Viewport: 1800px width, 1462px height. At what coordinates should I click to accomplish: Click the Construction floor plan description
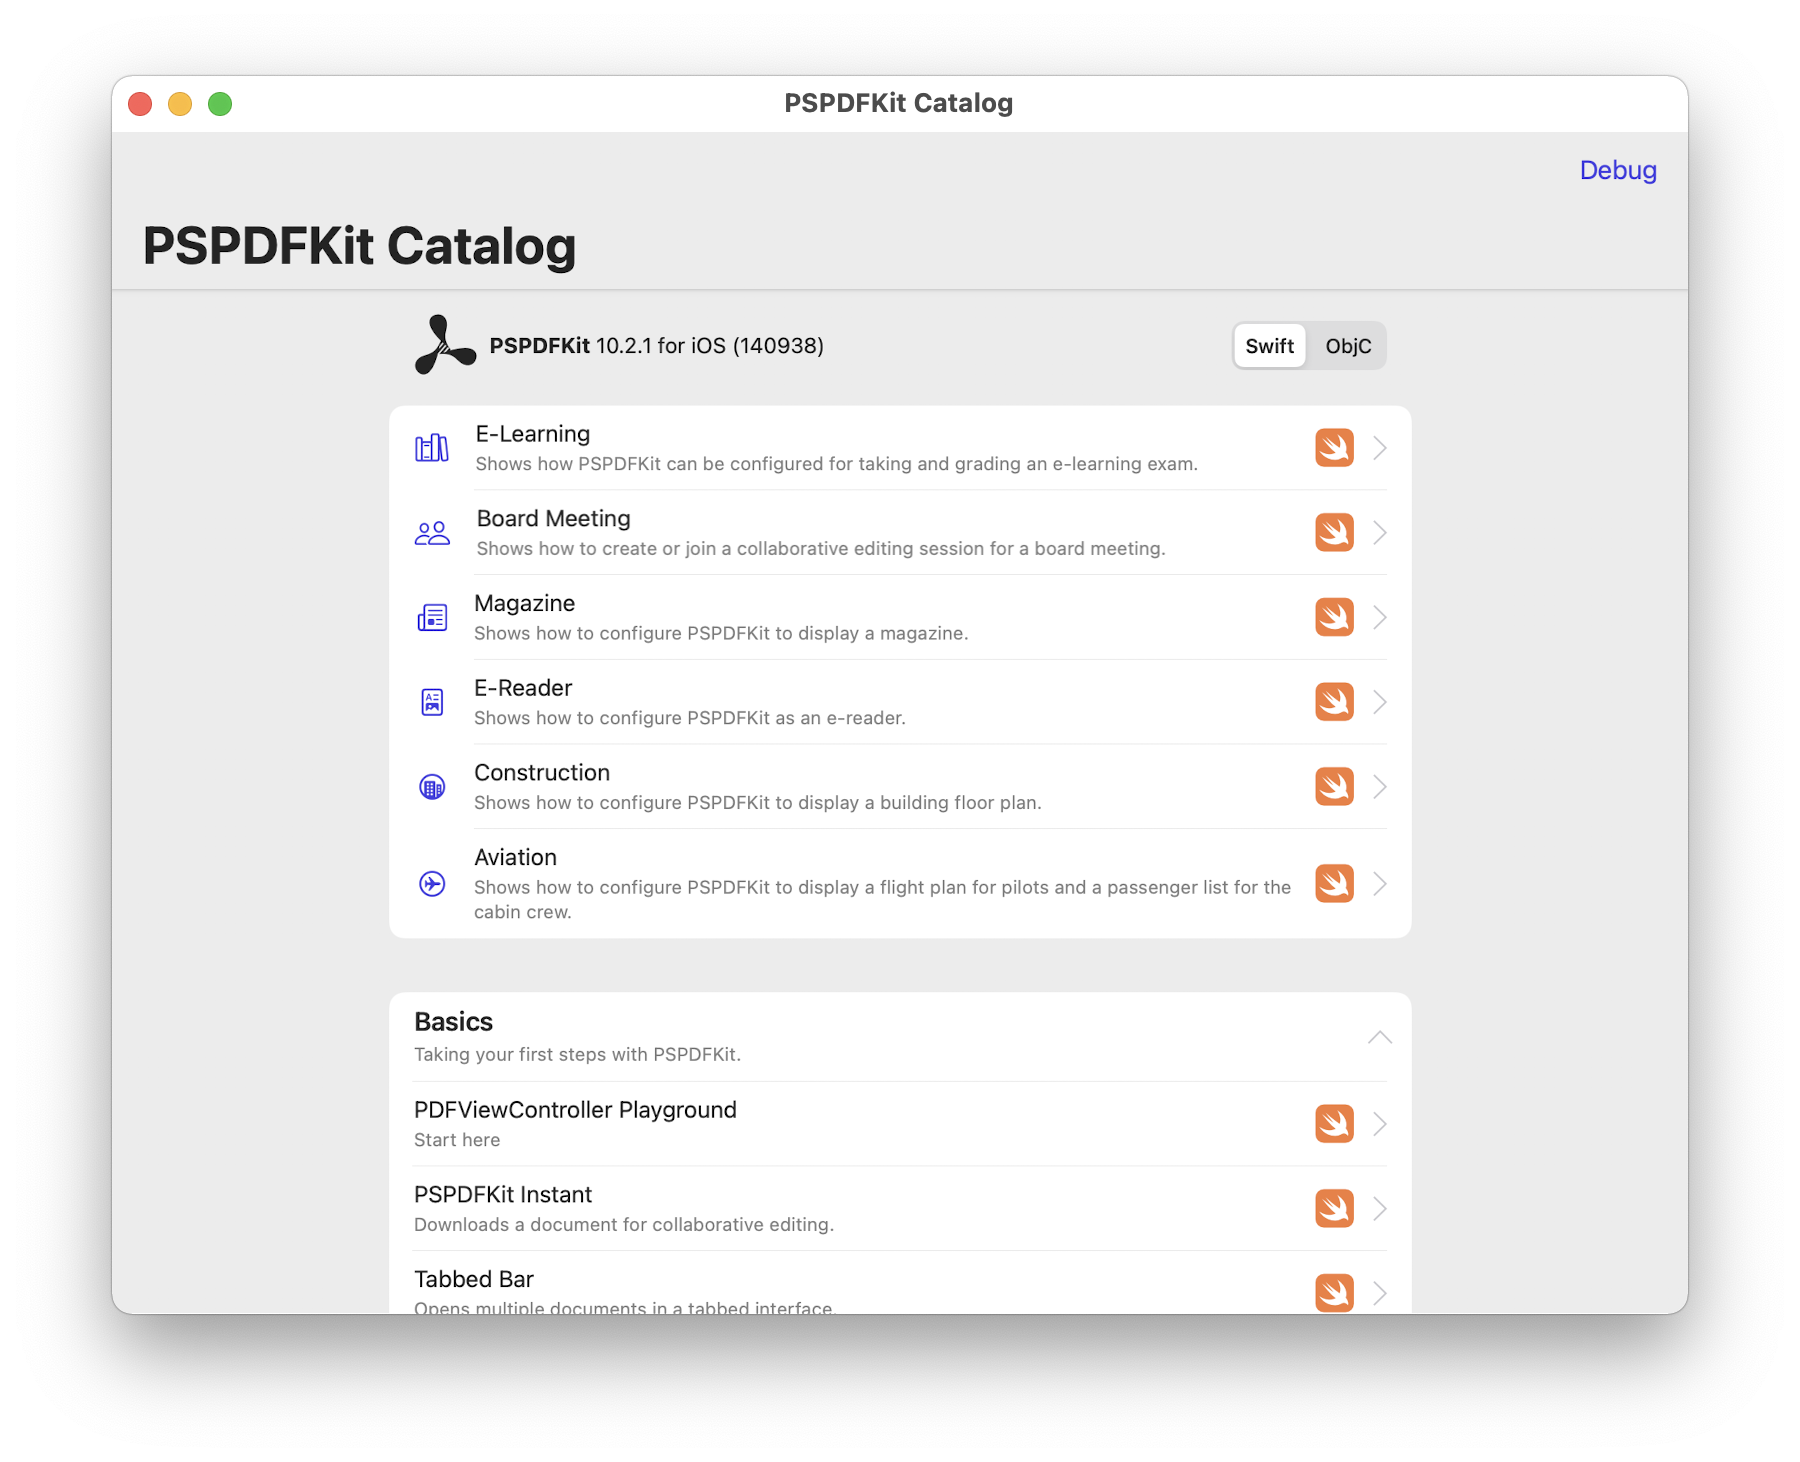coord(757,803)
